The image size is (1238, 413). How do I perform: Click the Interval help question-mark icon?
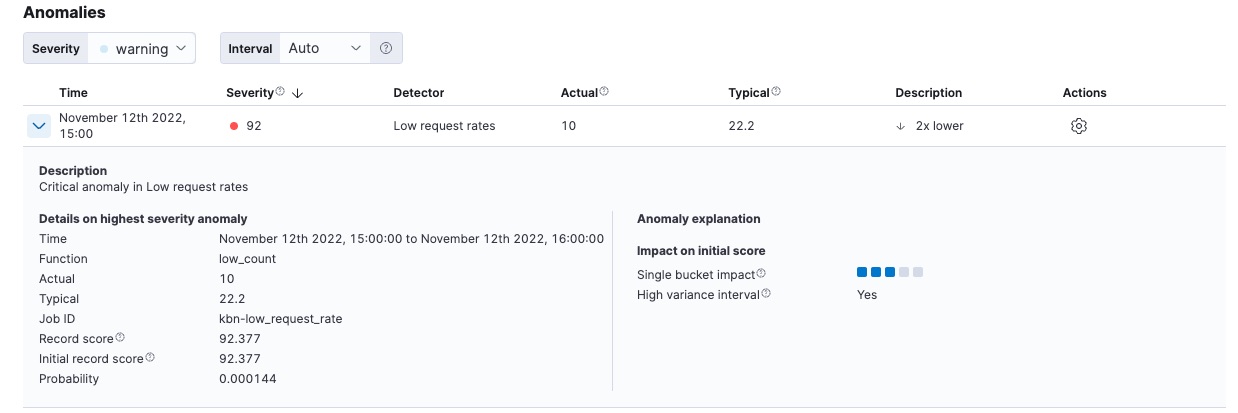click(x=386, y=48)
